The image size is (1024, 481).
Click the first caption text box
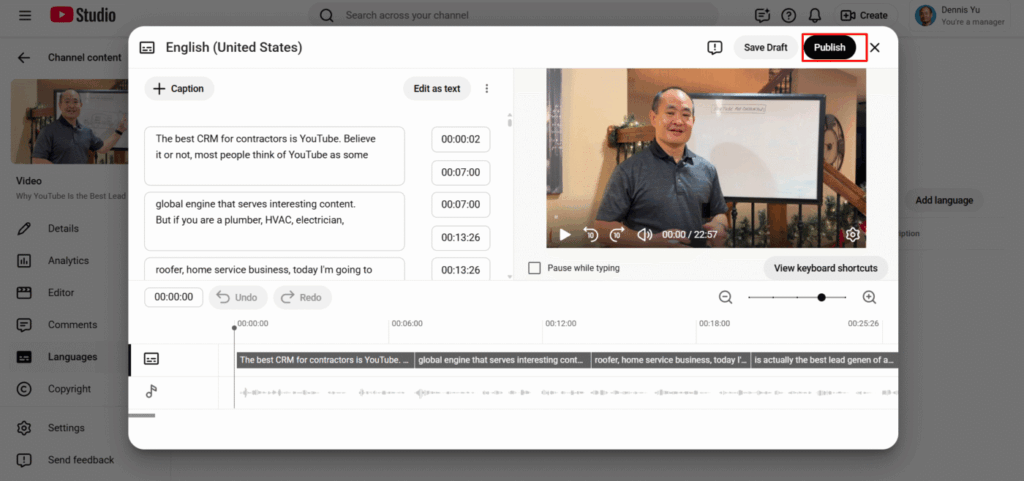tap(274, 155)
